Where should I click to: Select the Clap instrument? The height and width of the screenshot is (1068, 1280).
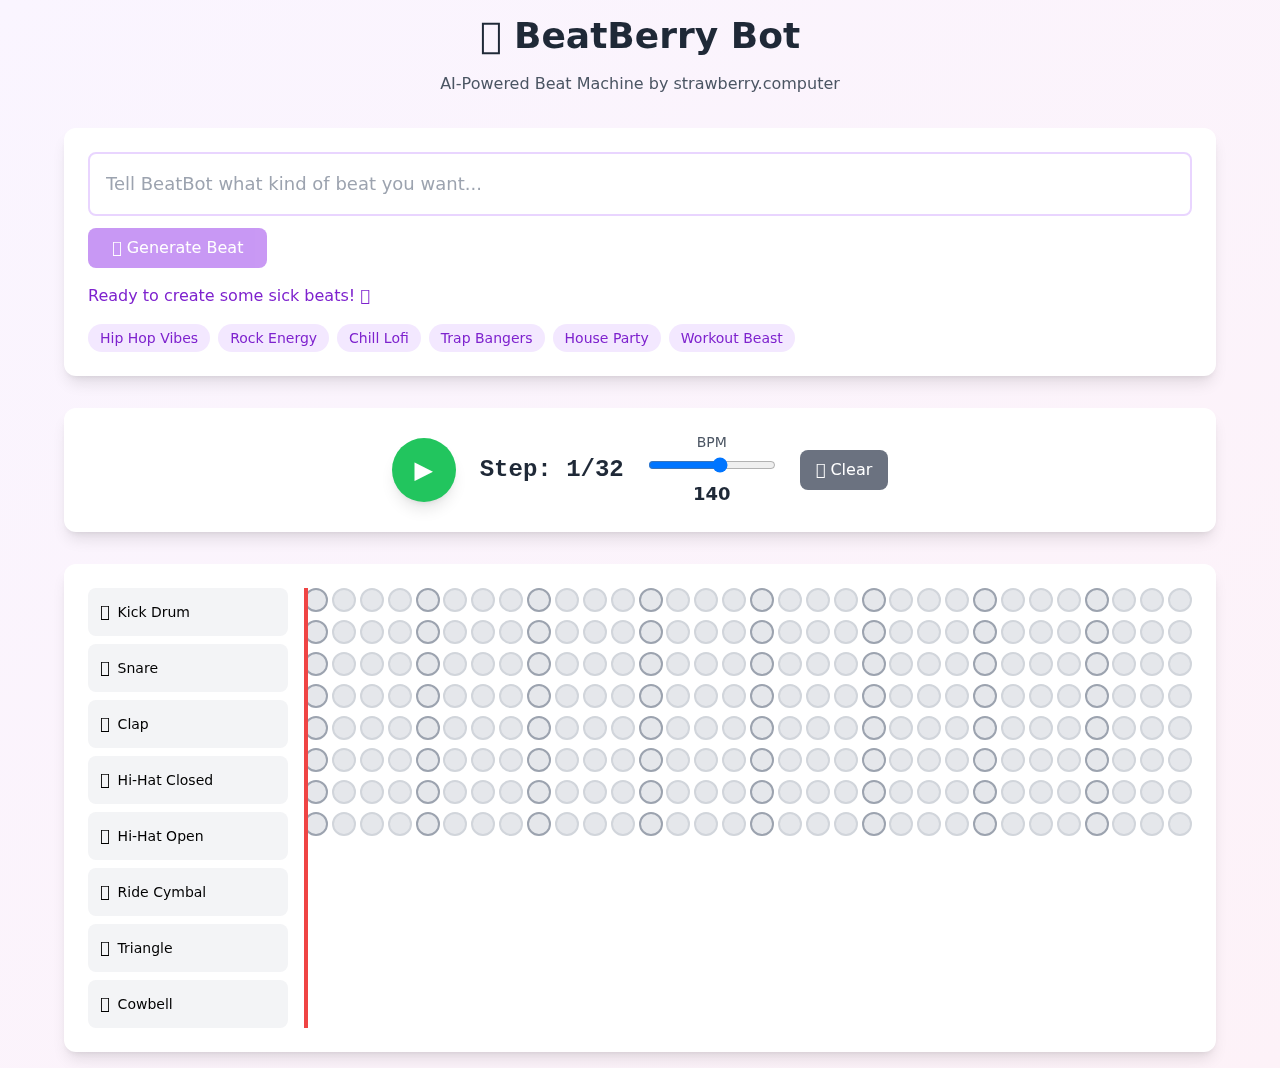187,724
